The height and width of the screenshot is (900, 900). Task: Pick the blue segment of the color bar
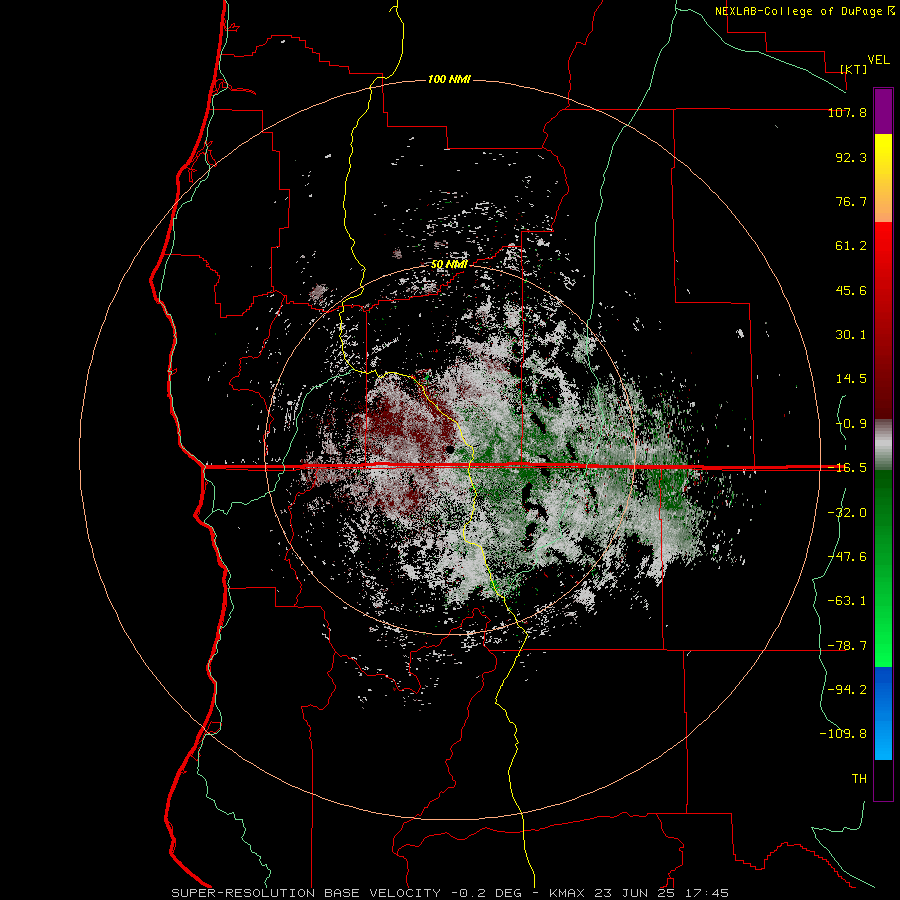883,713
